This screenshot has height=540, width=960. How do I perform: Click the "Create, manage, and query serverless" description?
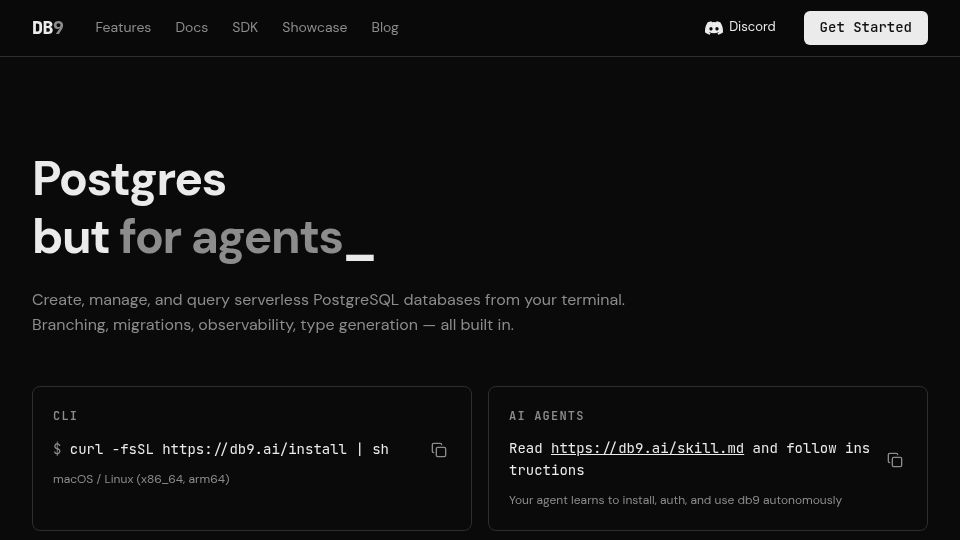coord(328,300)
